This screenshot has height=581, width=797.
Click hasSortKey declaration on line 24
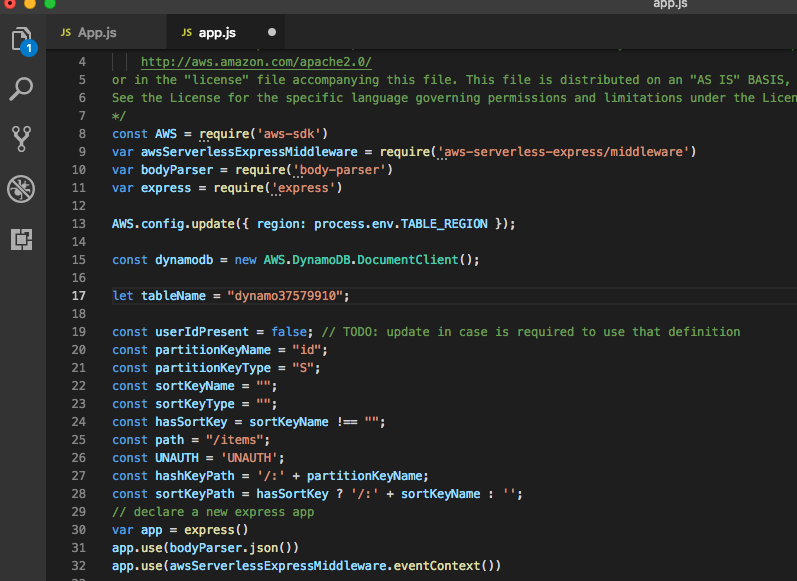191,422
